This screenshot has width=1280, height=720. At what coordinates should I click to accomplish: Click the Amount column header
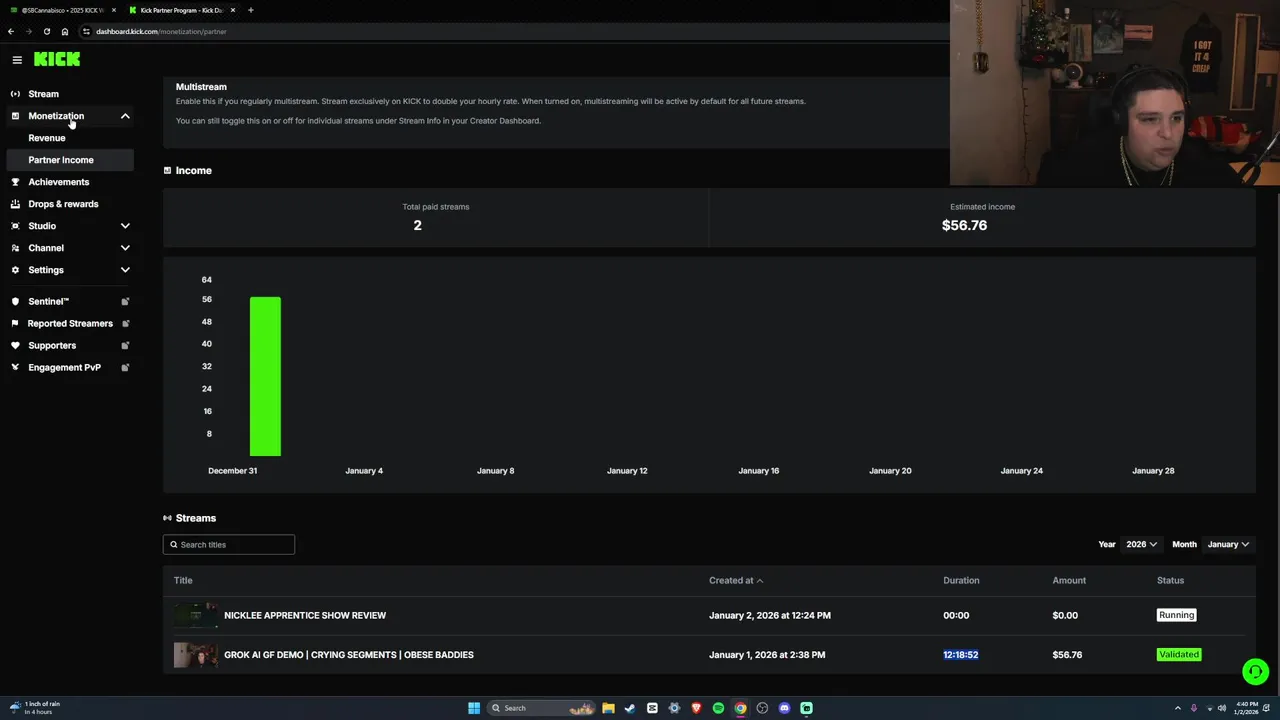(1069, 580)
